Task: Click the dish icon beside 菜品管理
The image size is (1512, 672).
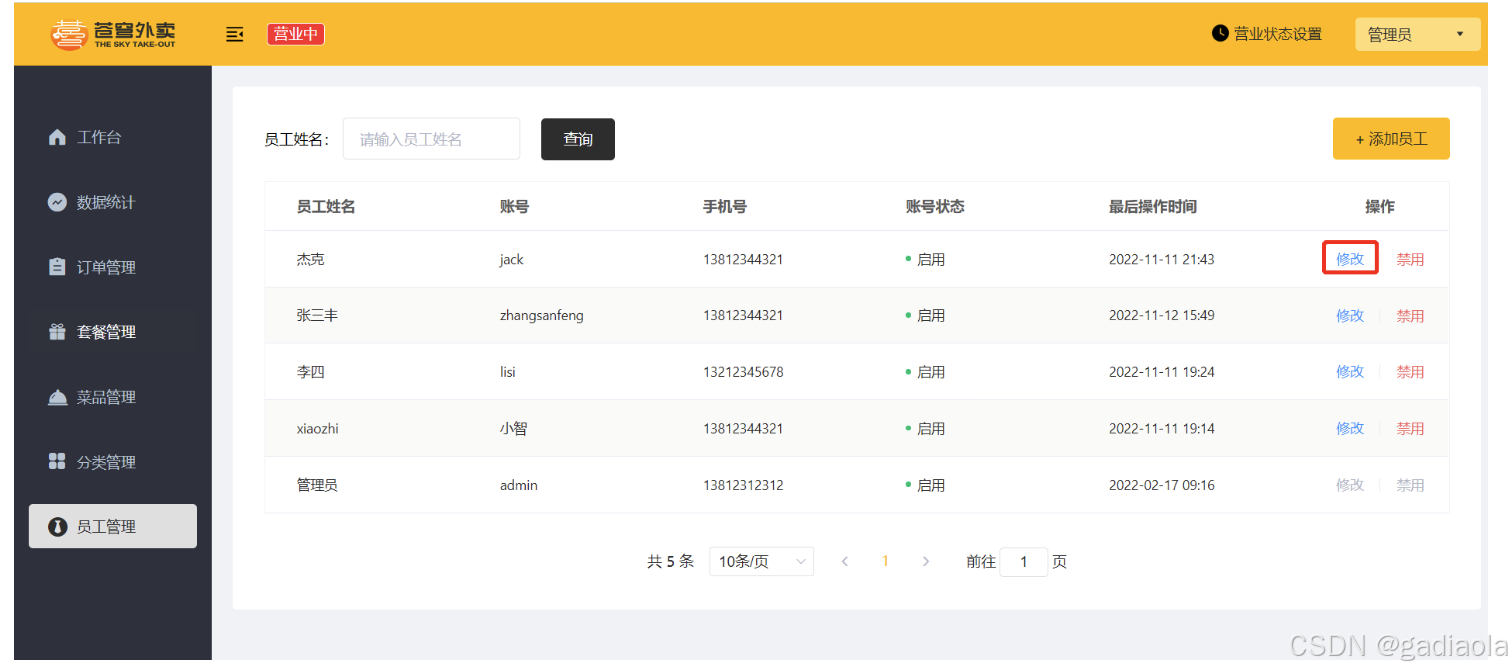Action: point(57,397)
